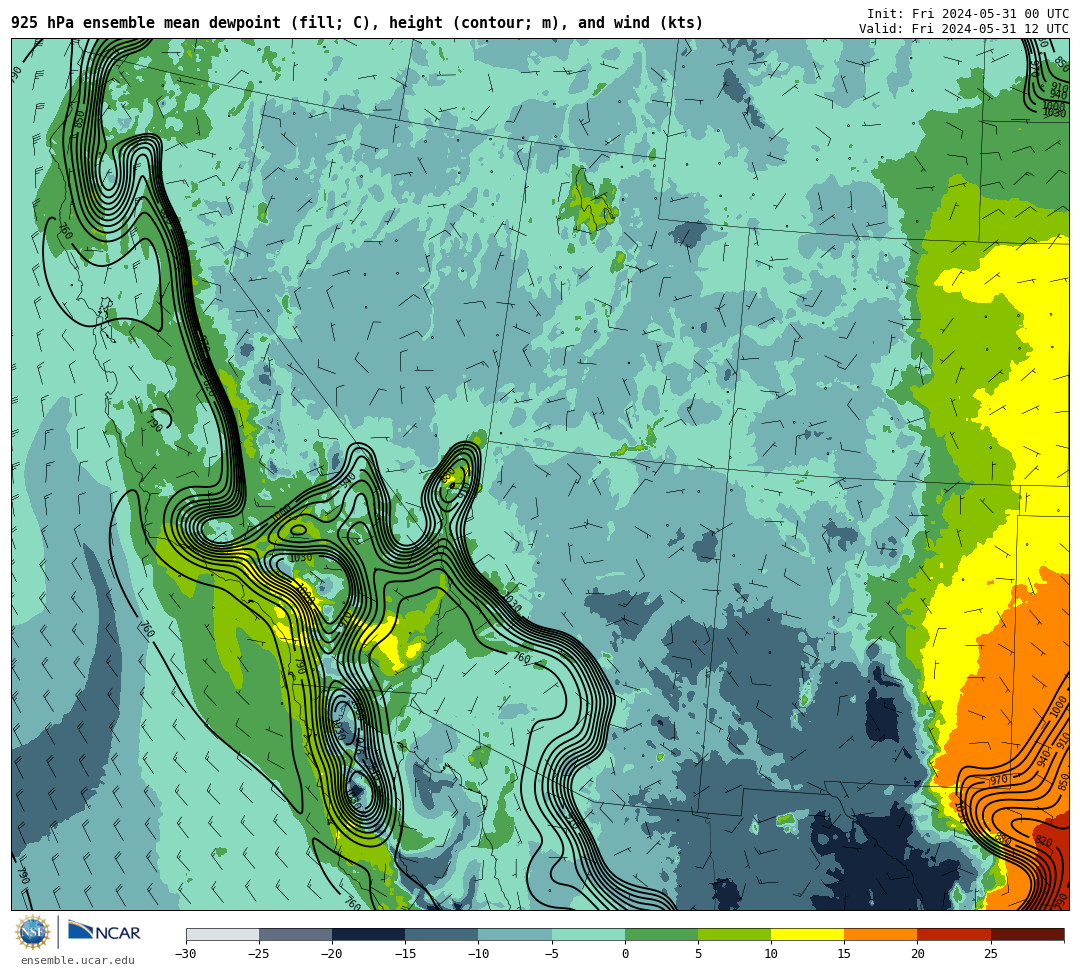
Task: Select the light gray -30 to -25 colorbar swatch
Action: [222, 934]
